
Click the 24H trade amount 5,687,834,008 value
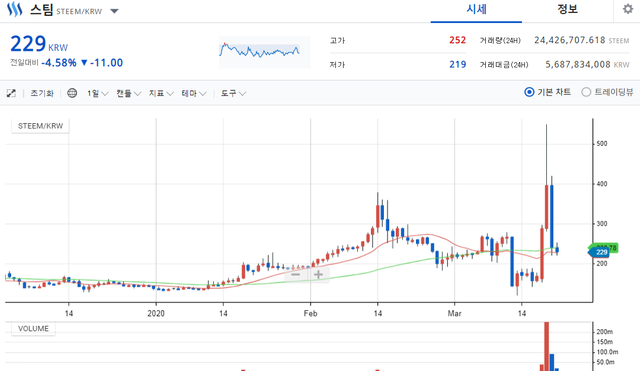(578, 64)
